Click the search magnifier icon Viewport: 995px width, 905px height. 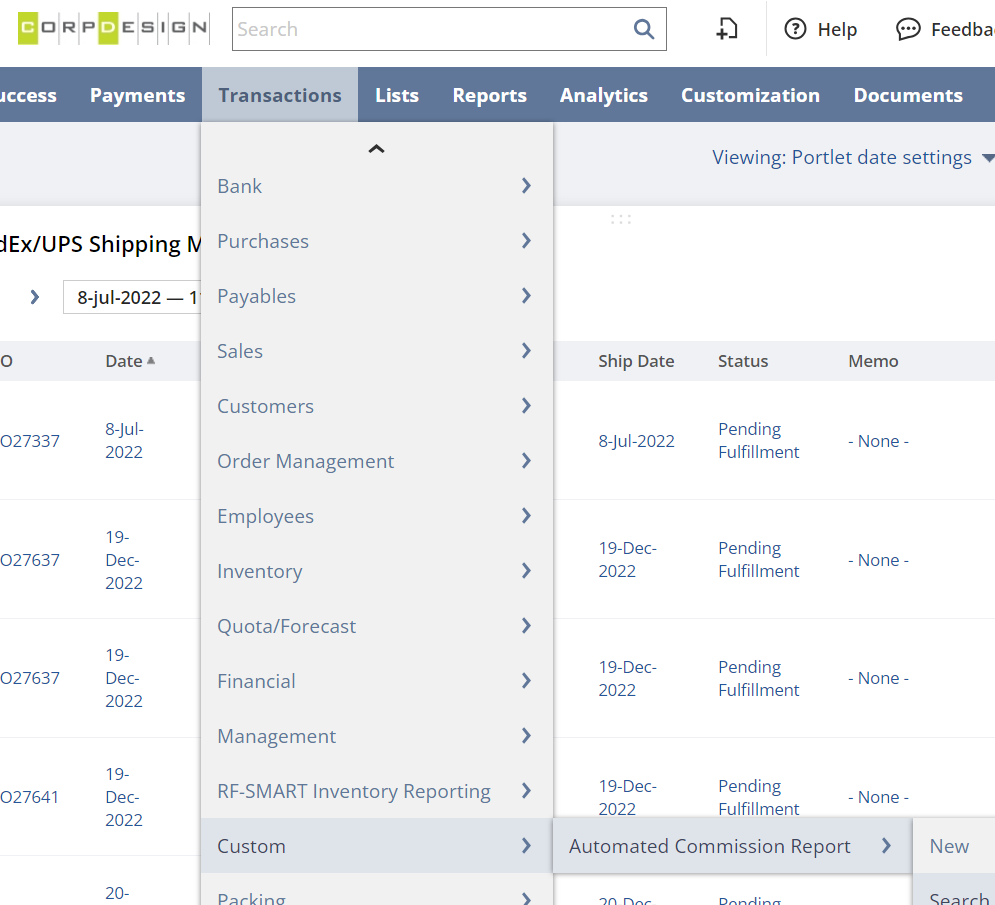tap(644, 29)
